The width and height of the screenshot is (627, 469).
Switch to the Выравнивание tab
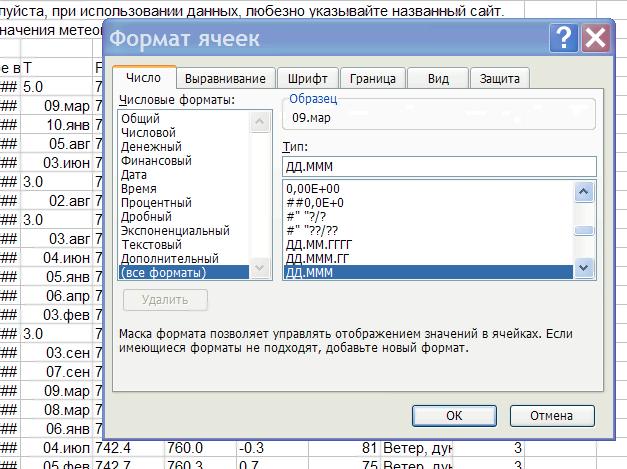click(x=226, y=79)
